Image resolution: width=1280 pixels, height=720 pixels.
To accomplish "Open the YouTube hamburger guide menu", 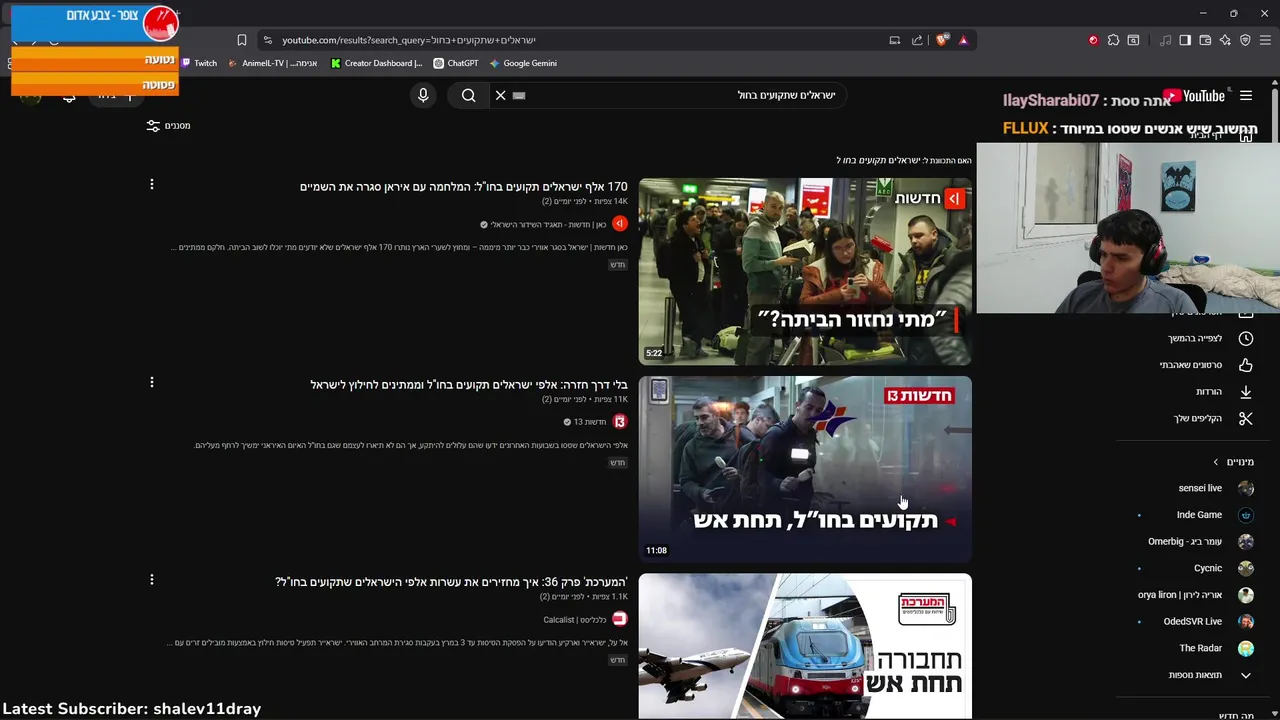I will tap(1246, 96).
